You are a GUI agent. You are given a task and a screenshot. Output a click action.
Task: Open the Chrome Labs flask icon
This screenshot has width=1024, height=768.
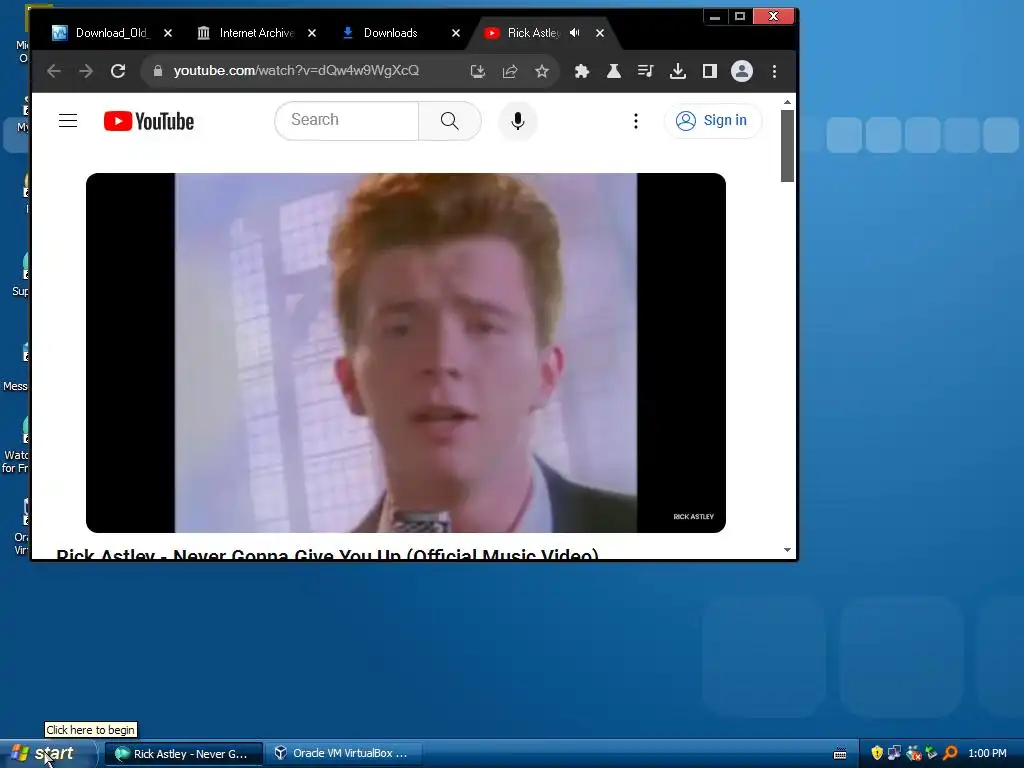pos(613,71)
